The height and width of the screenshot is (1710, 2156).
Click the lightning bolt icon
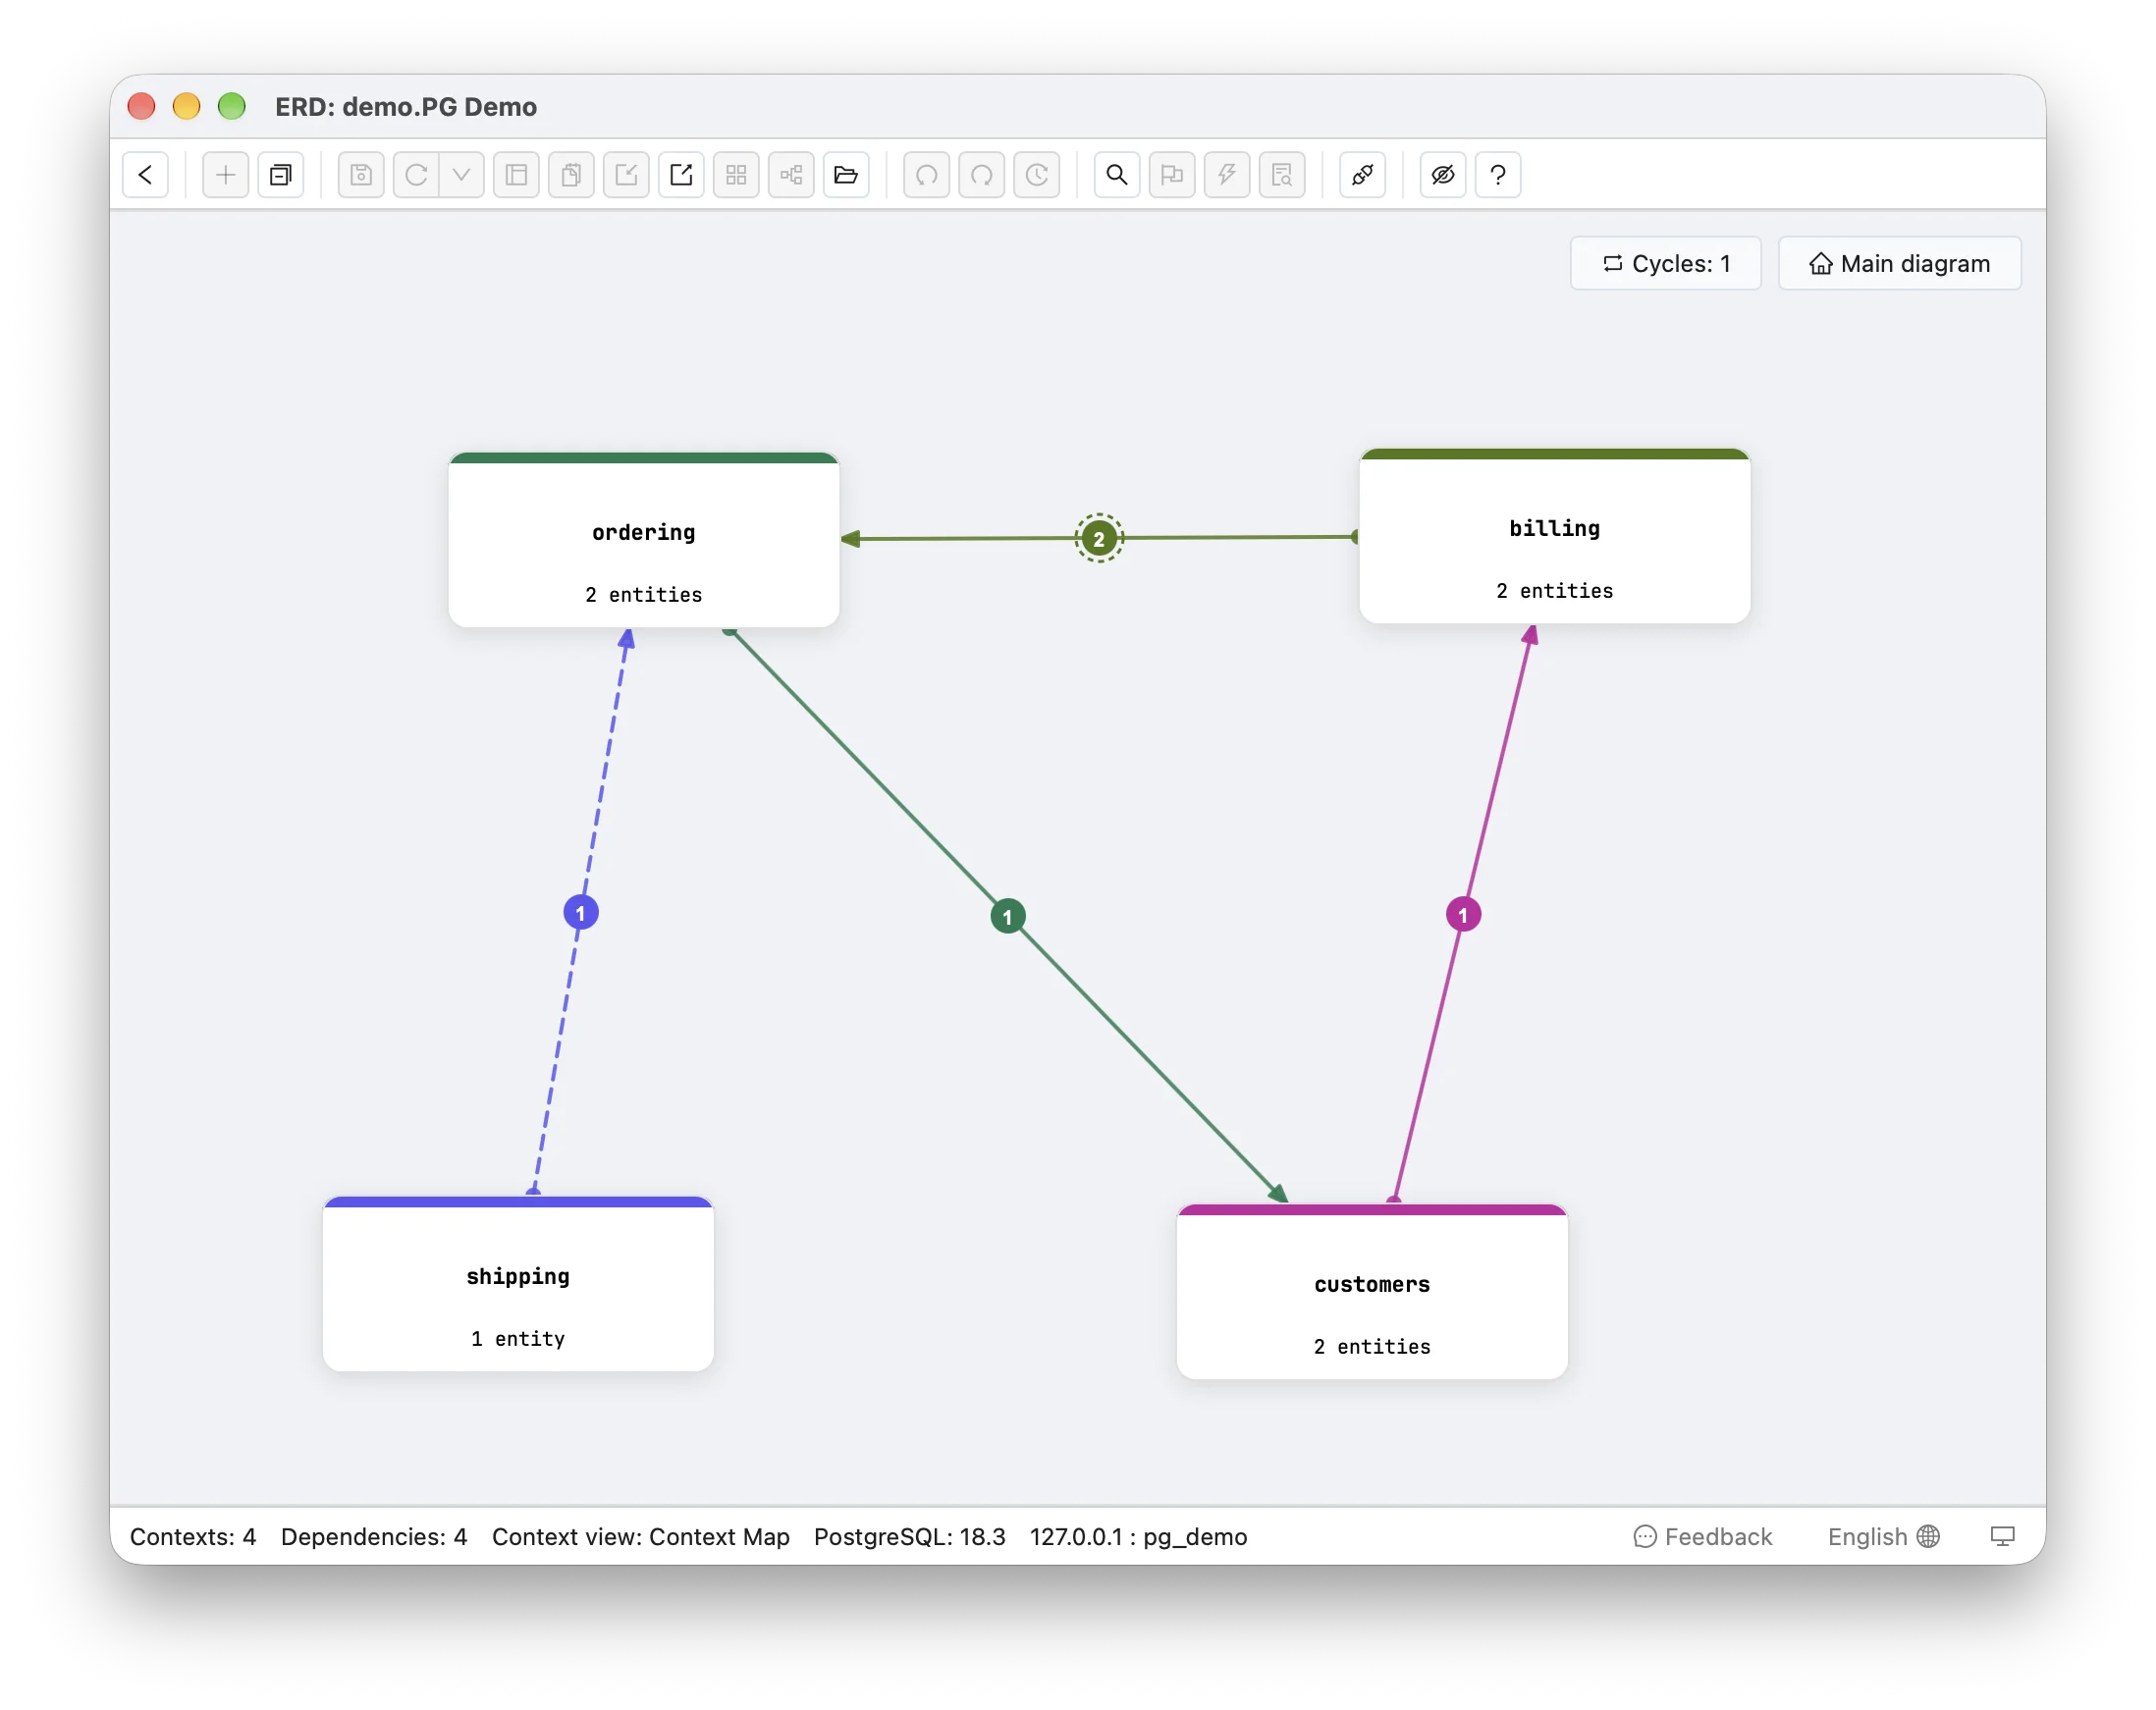[1227, 175]
